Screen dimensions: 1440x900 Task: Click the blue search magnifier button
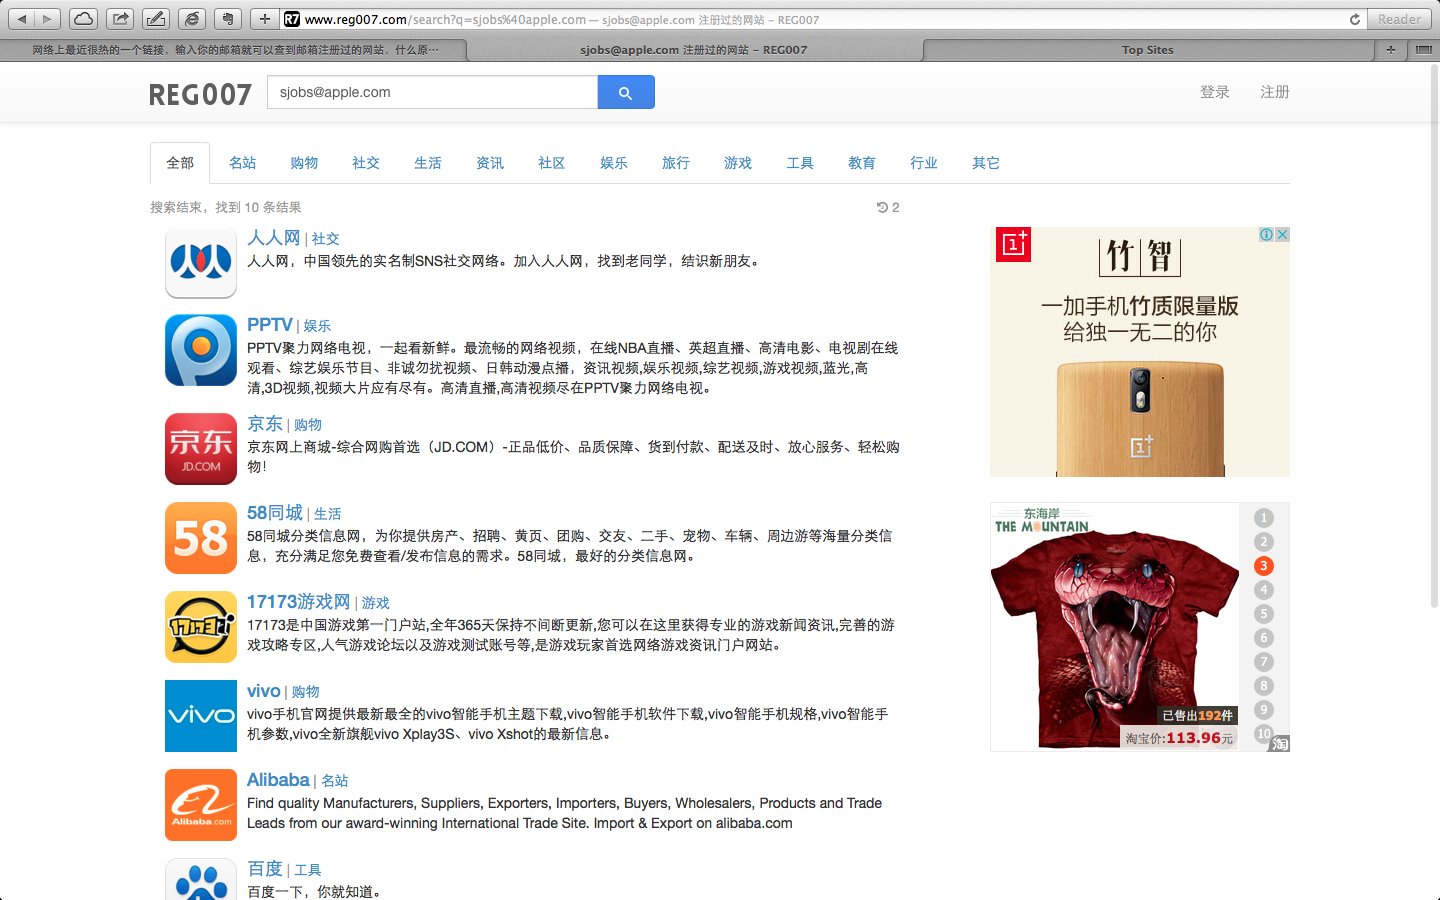626,92
